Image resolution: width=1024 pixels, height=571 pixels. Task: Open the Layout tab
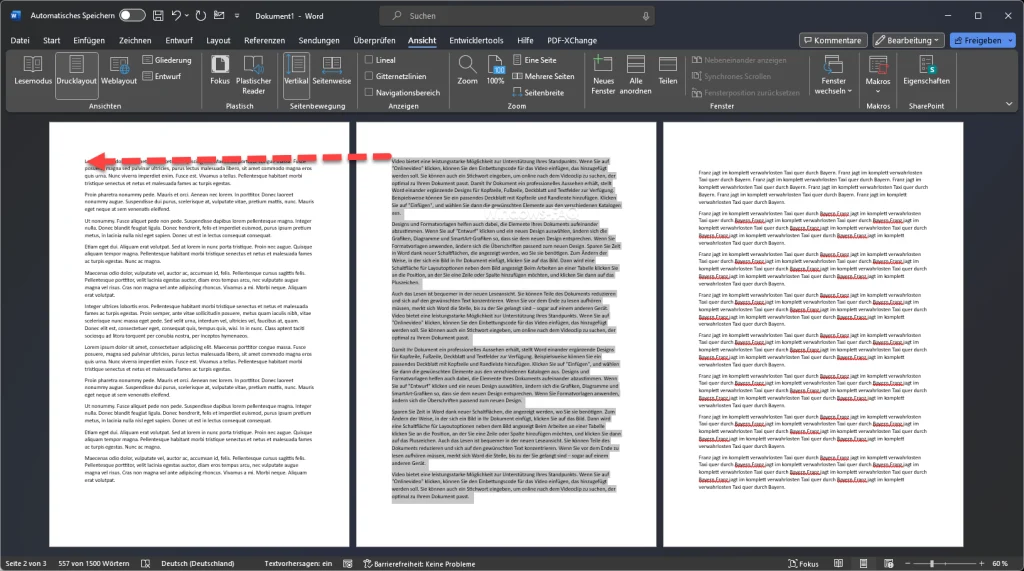pos(218,41)
